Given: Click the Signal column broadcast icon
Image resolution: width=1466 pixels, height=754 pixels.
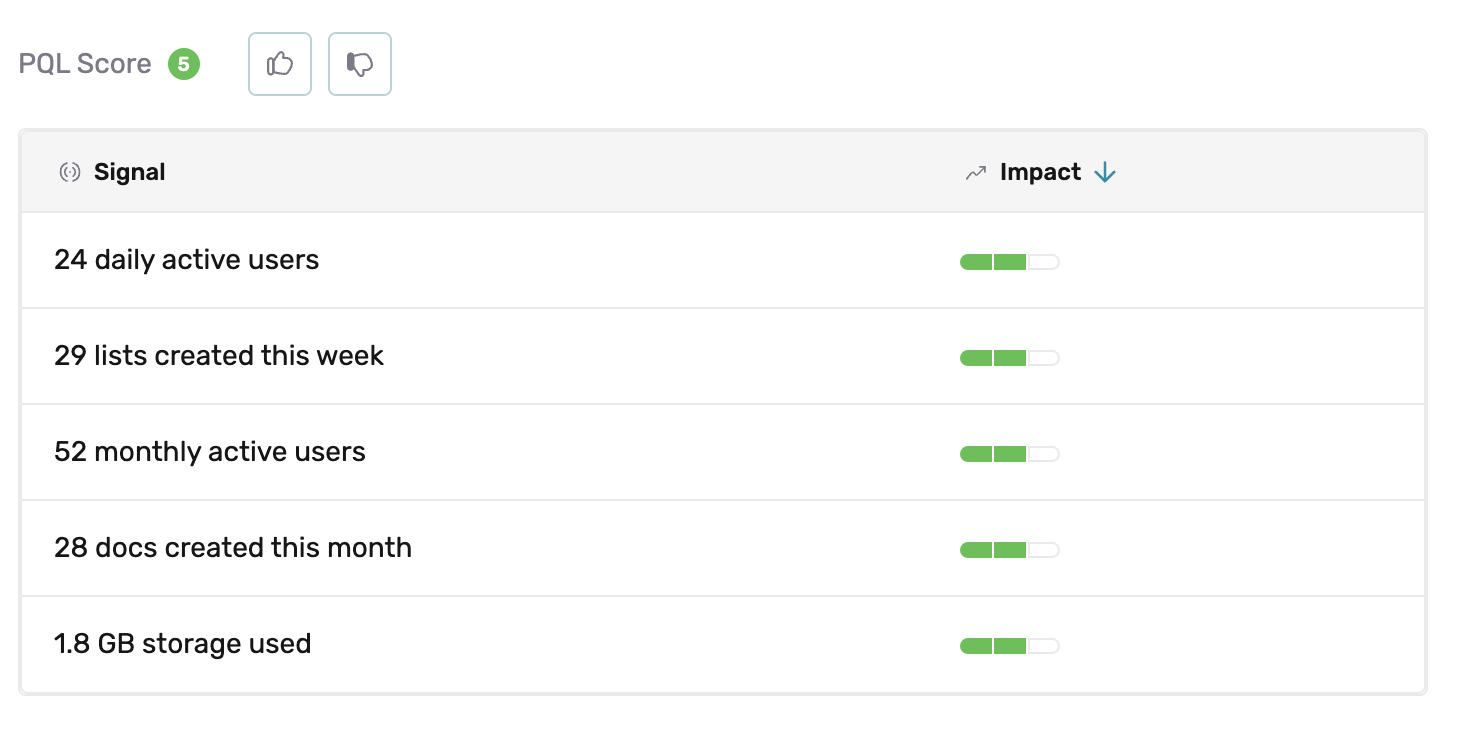Looking at the screenshot, I should coord(69,172).
